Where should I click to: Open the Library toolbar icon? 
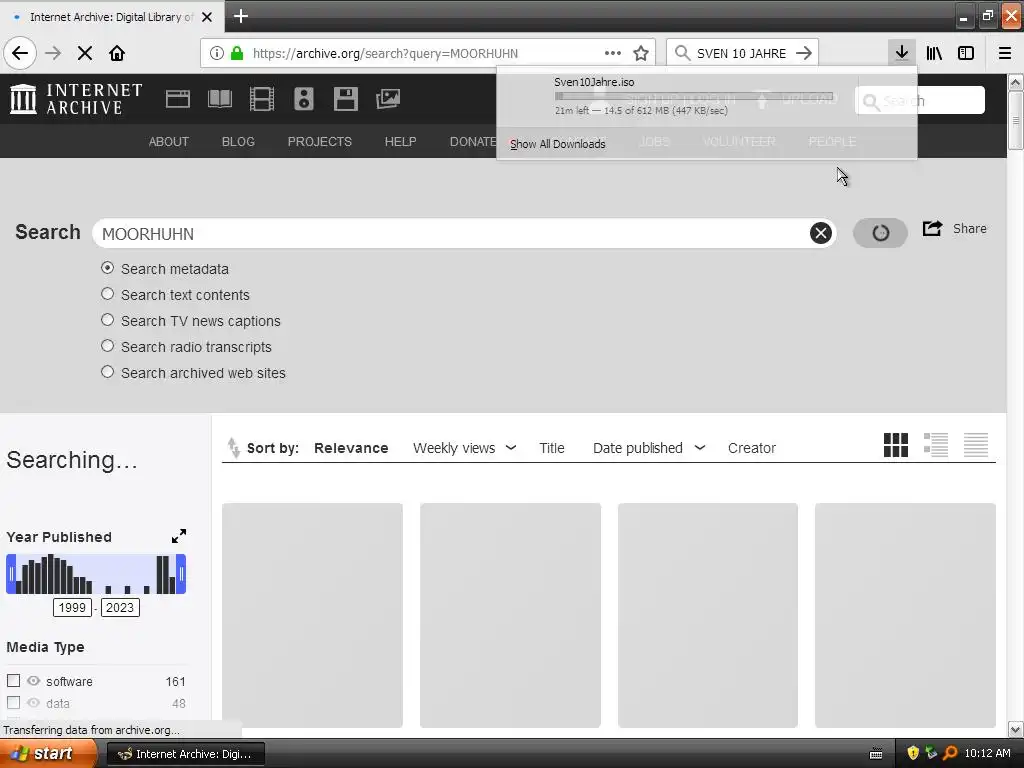tap(934, 53)
